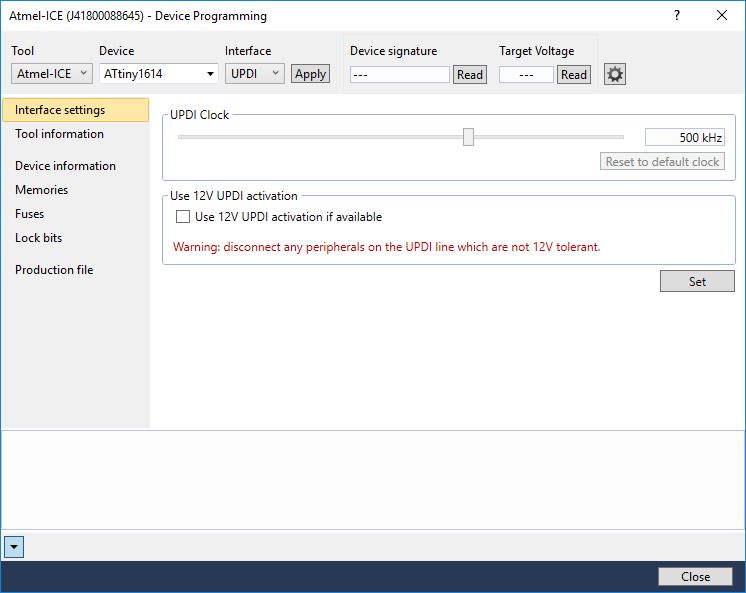Image resolution: width=746 pixels, height=593 pixels.
Task: Open the Tool dropdown showing Atmel-ICE
Action: pyautogui.click(x=51, y=74)
